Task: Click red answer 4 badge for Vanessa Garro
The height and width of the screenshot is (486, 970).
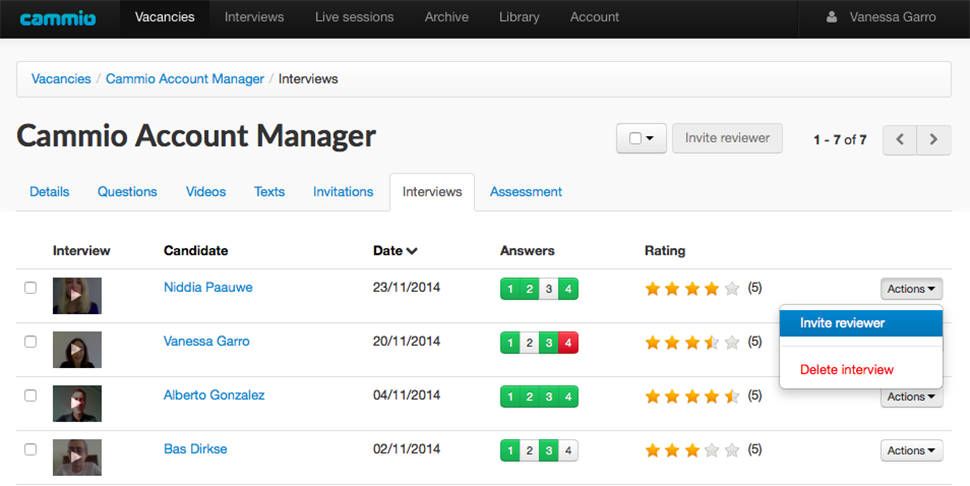Action: (569, 343)
